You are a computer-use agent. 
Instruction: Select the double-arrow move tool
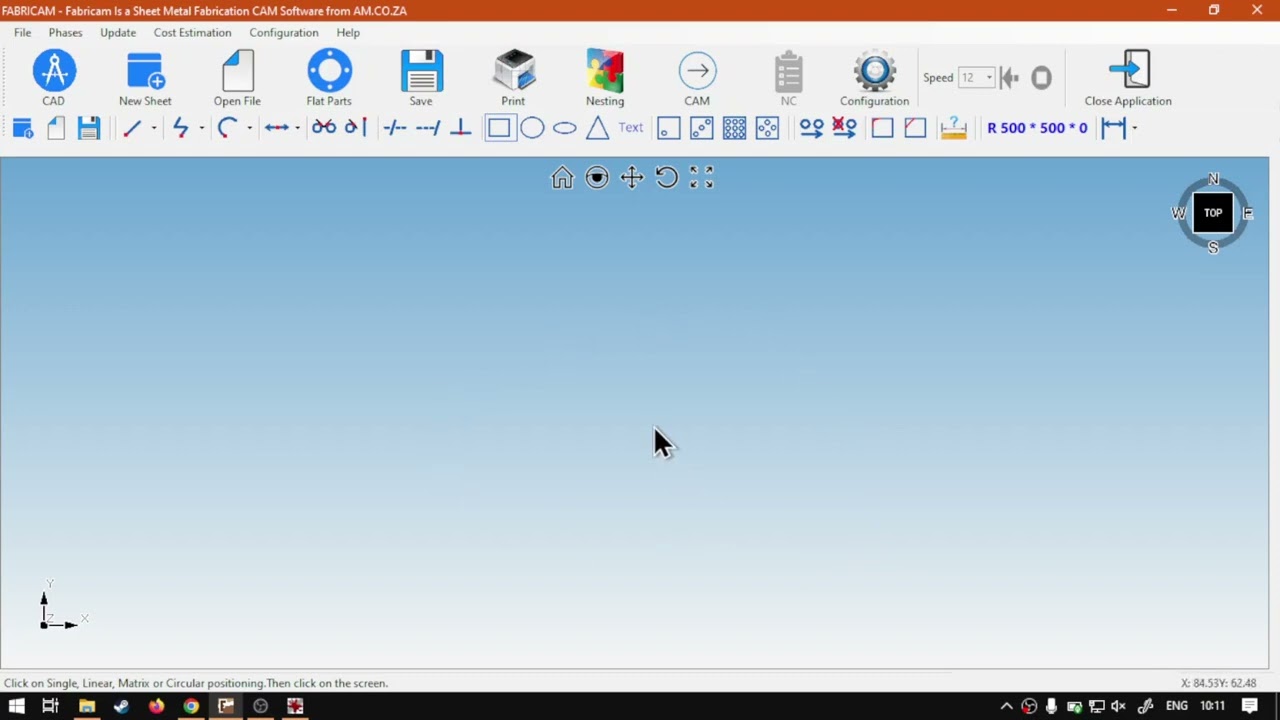point(277,128)
